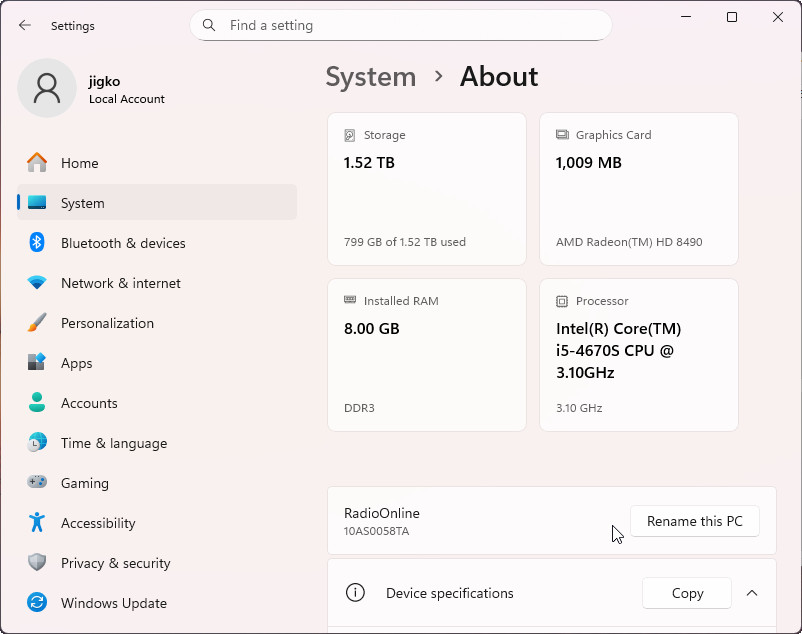This screenshot has height=634, width=802.
Task: Click the System breadcrumb link
Action: [x=371, y=77]
